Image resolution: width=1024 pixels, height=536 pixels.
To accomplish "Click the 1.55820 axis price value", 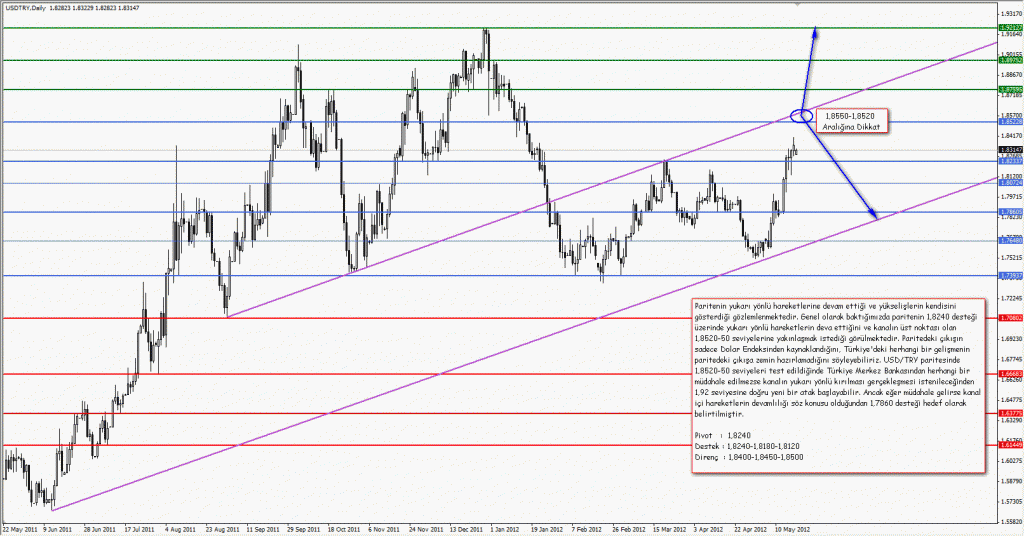I will coord(1010,521).
